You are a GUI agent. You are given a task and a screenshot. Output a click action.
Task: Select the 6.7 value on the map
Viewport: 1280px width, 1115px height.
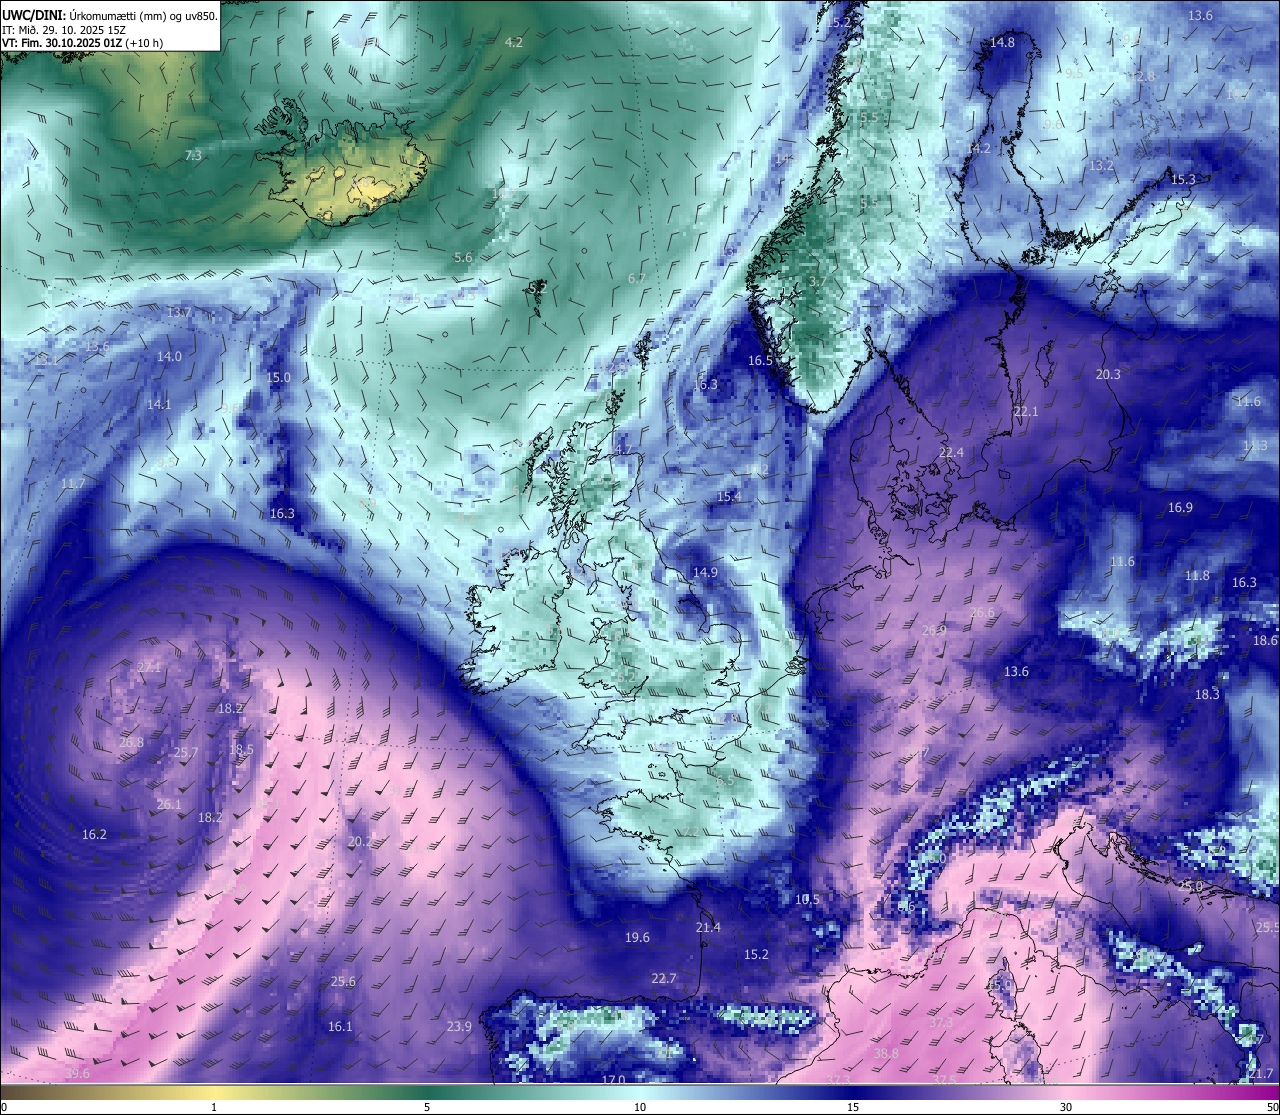click(636, 278)
